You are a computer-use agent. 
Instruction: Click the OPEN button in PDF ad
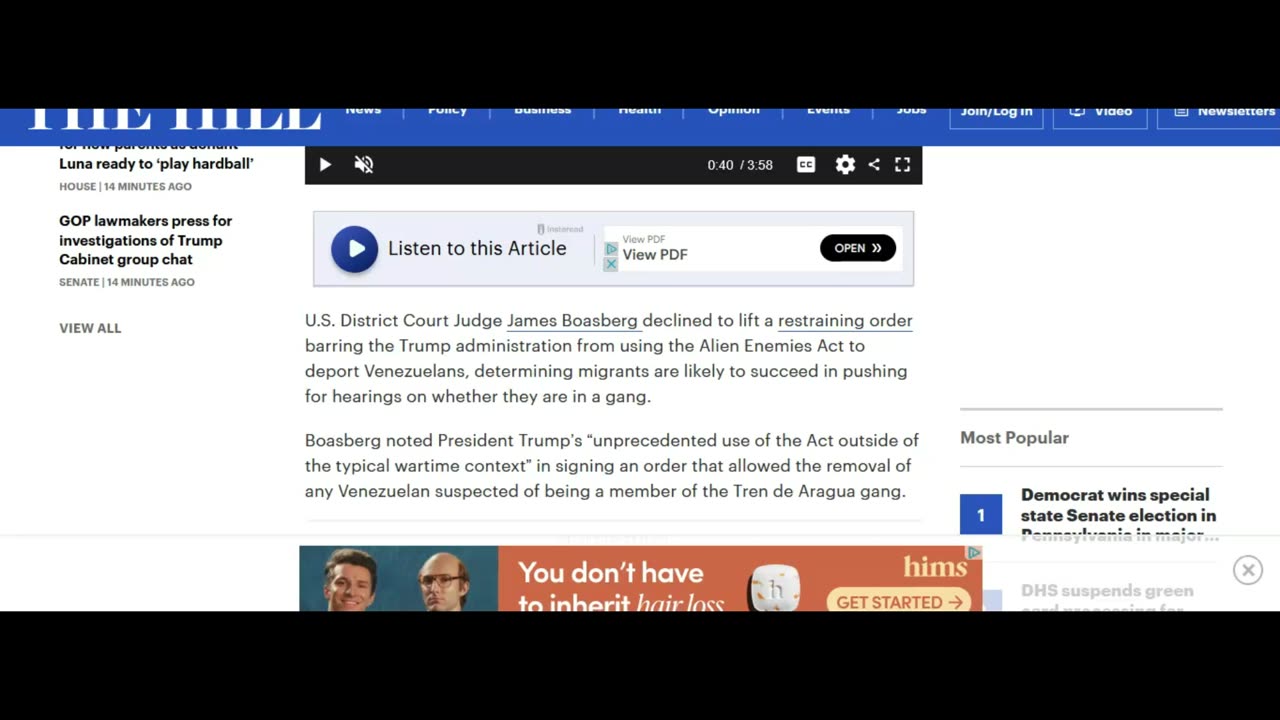pos(858,248)
